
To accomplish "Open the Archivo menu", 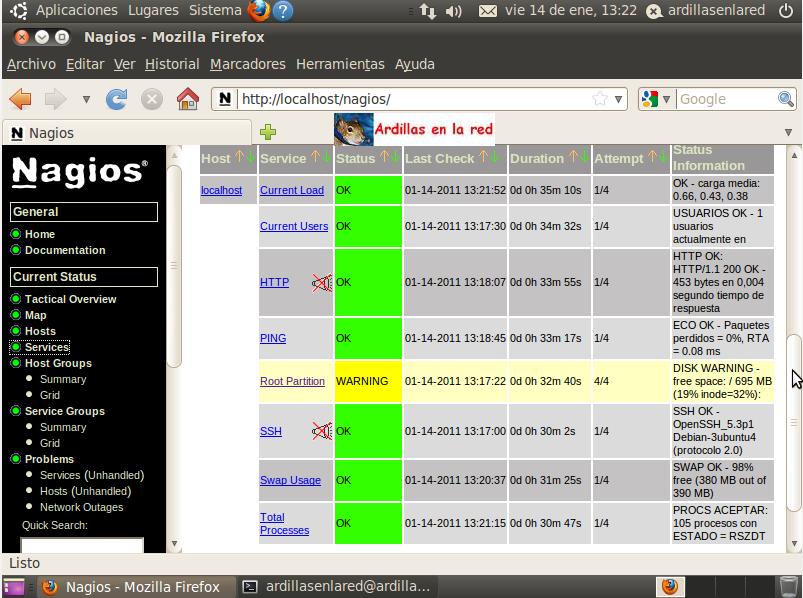I will pos(31,64).
